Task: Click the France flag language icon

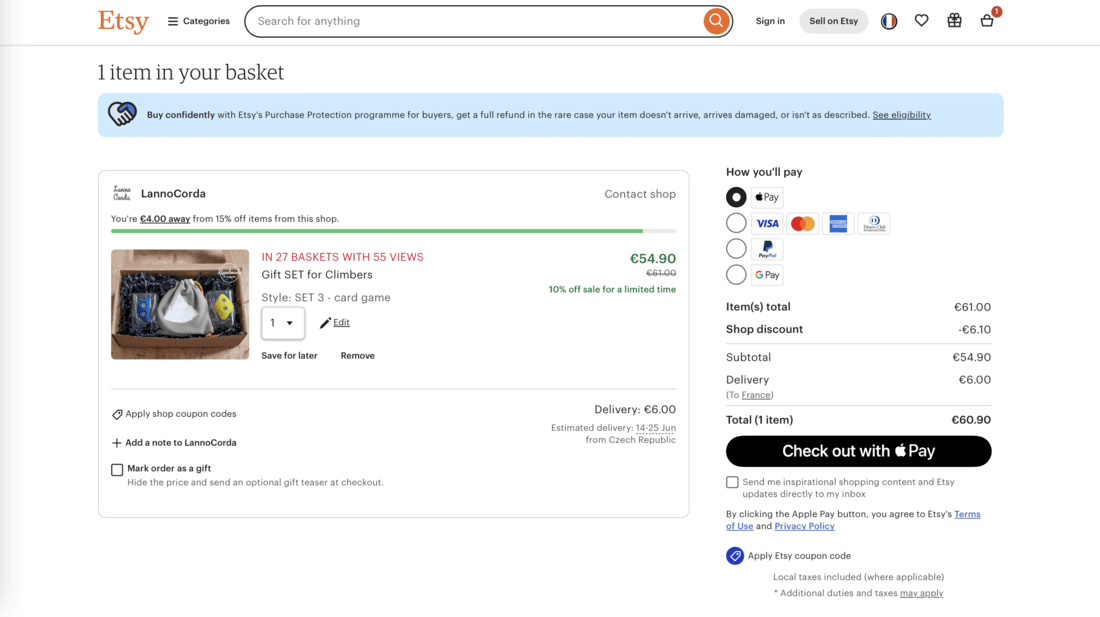Action: (x=888, y=20)
